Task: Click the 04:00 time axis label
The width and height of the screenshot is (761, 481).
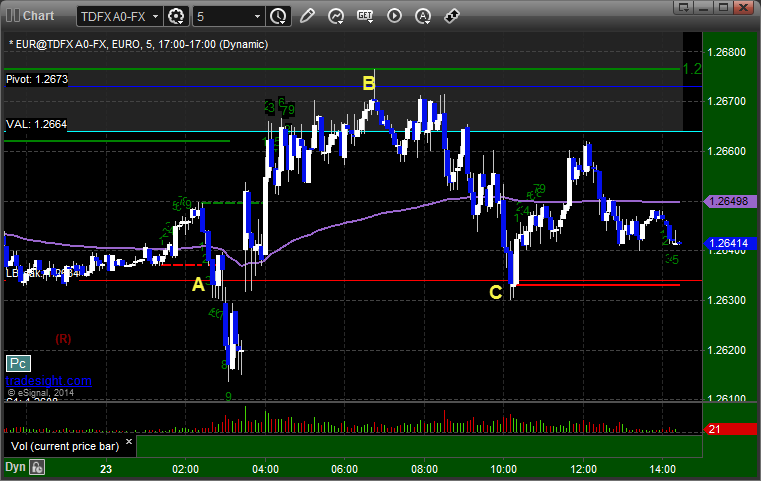Action: click(265, 469)
